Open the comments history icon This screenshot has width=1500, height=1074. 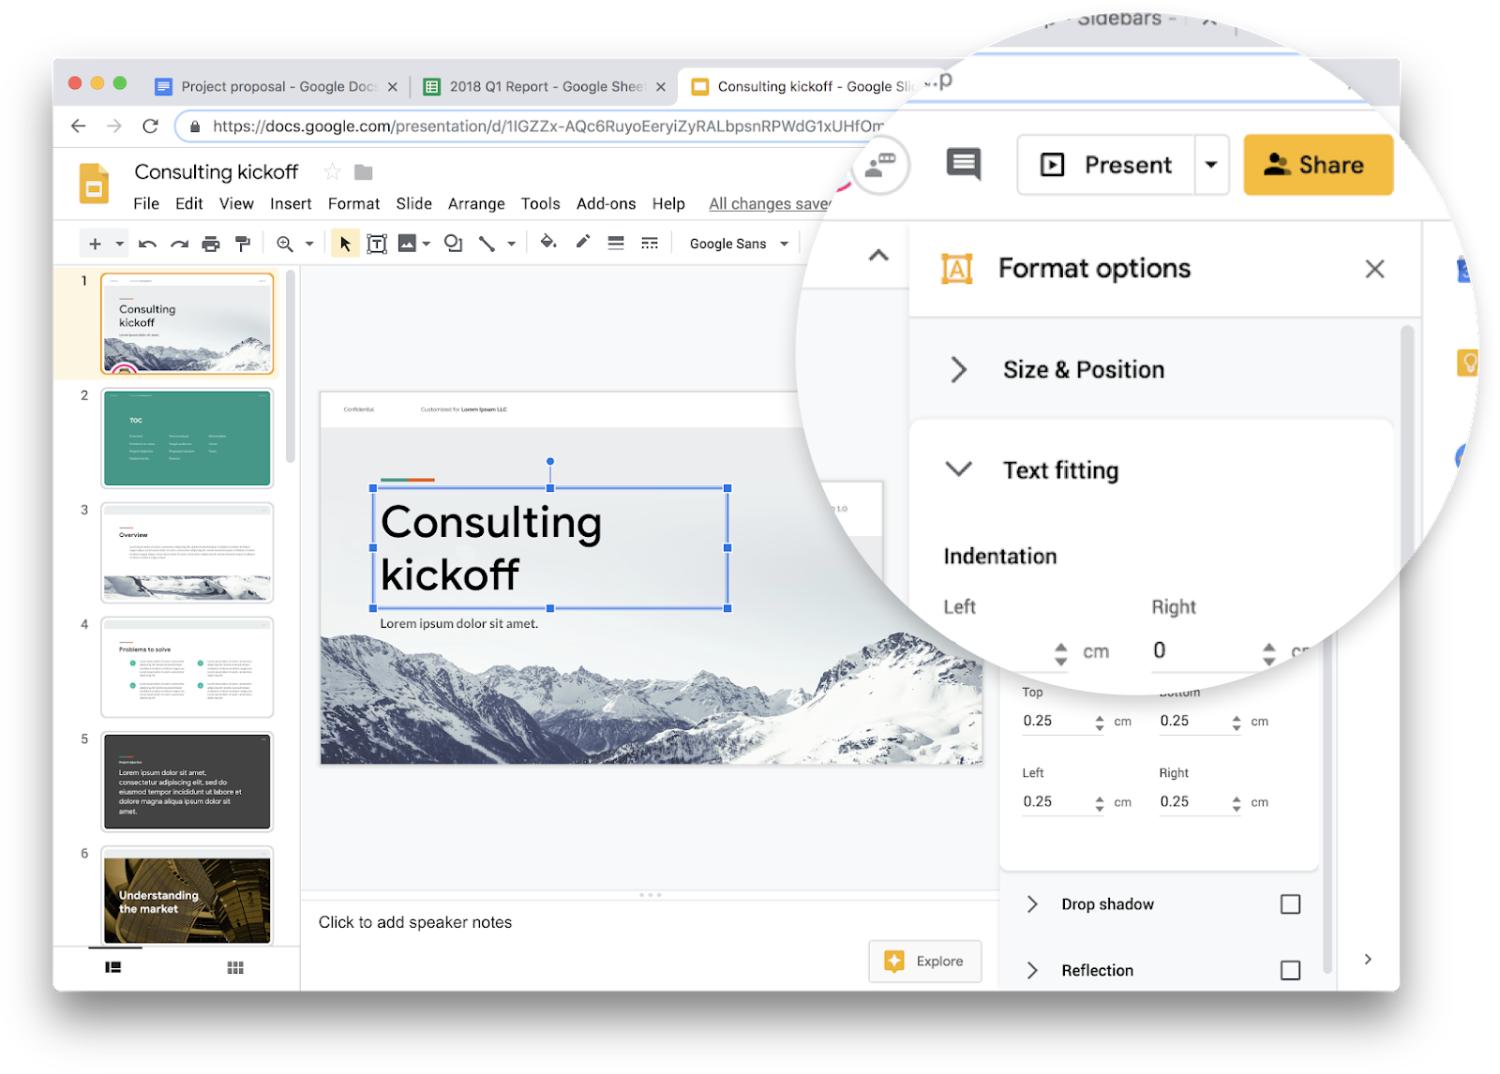pos(963,165)
